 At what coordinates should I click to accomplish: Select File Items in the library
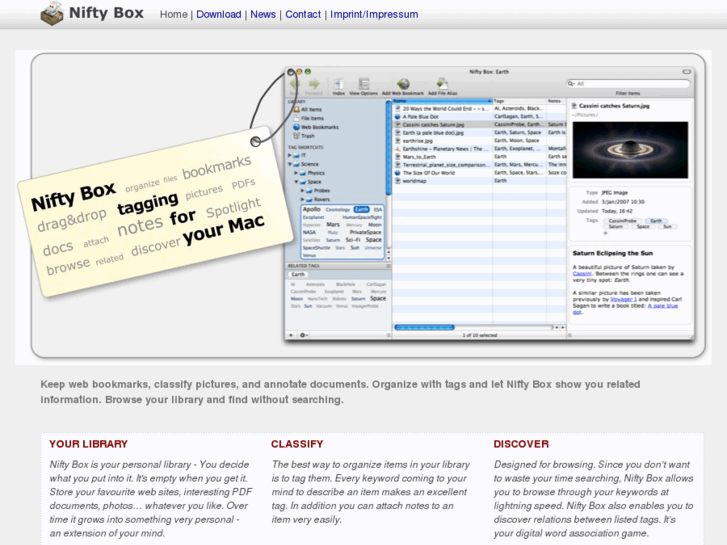pyautogui.click(x=309, y=118)
